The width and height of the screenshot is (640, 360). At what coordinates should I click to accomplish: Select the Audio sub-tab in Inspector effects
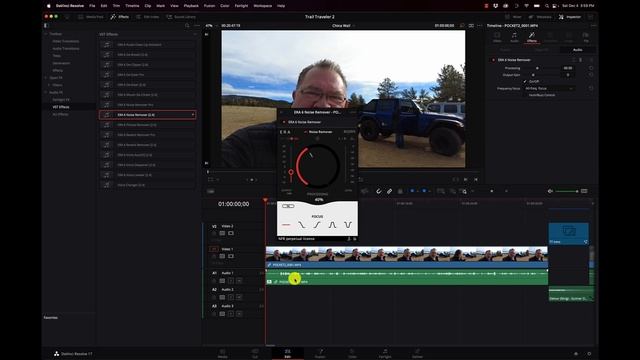coord(578,50)
